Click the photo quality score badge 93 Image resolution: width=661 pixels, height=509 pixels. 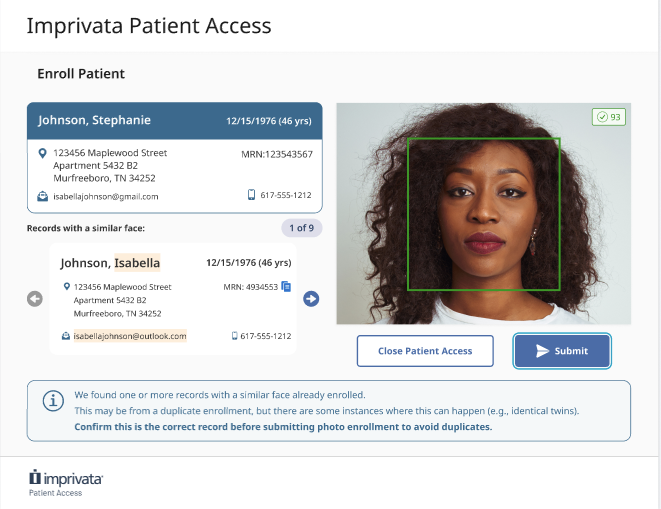pyautogui.click(x=609, y=117)
